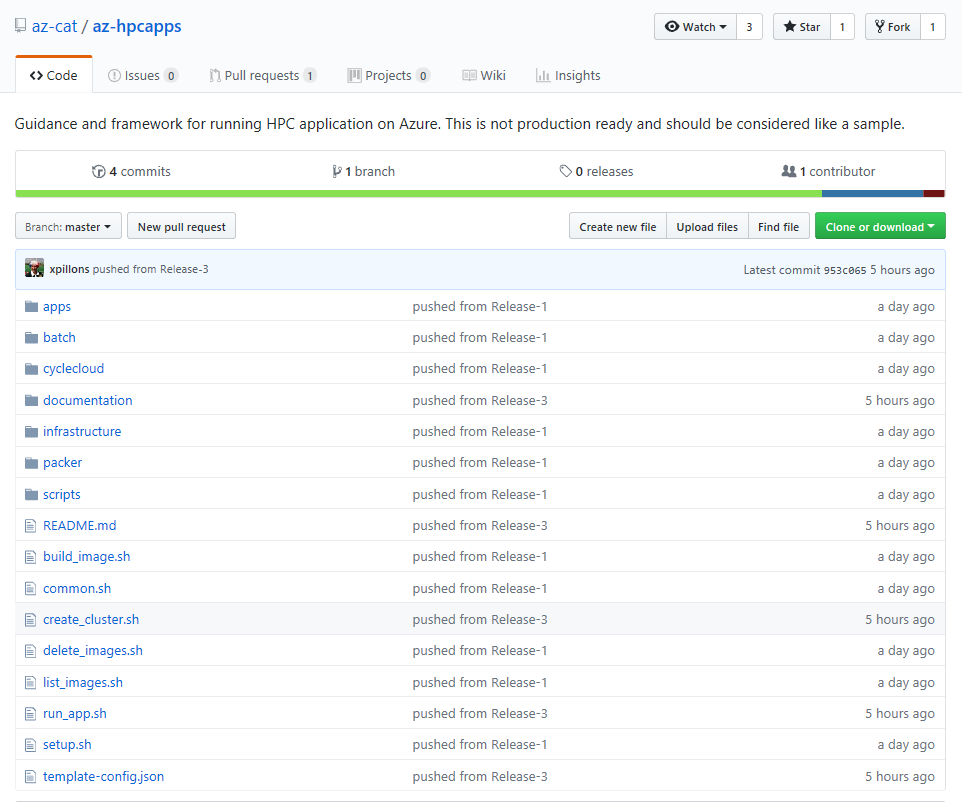Open the infrastructure folder link
Viewport: 962px width, 802px height.
click(x=82, y=431)
